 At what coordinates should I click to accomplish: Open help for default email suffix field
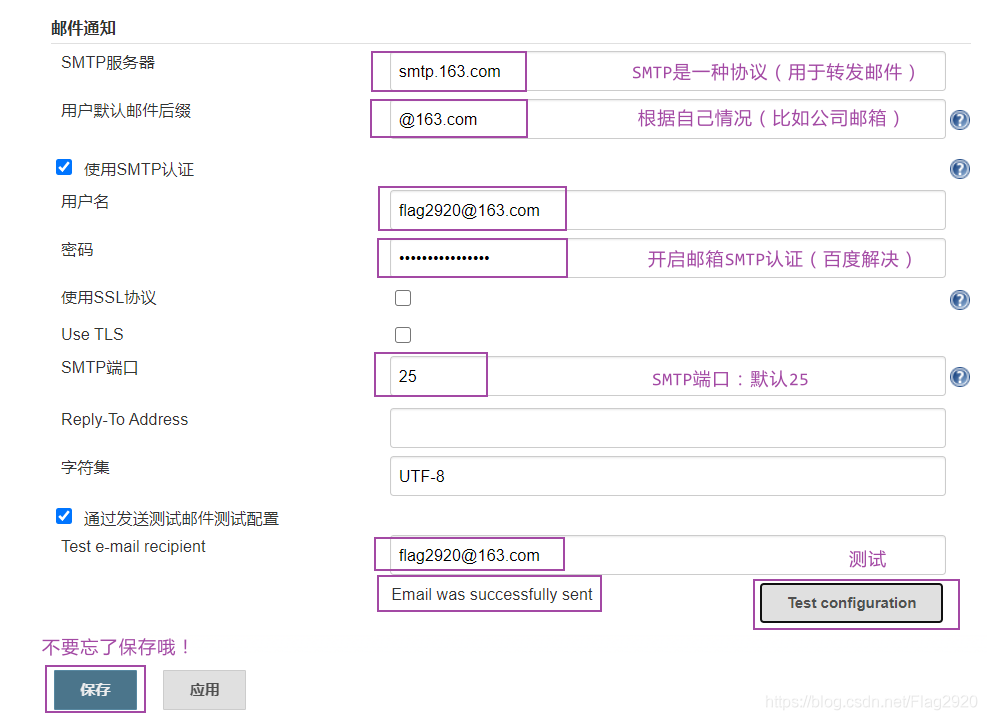tap(960, 120)
